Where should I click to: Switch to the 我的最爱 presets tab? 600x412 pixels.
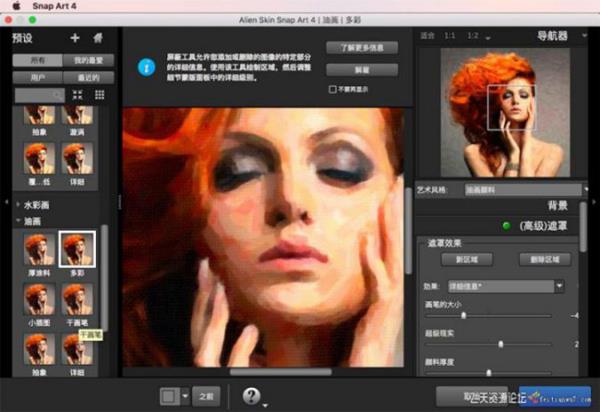pyautogui.click(x=85, y=61)
